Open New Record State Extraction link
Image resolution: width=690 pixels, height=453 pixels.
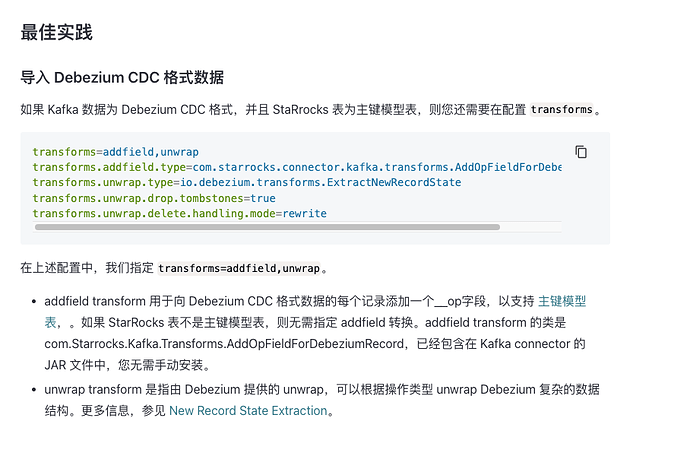click(248, 411)
